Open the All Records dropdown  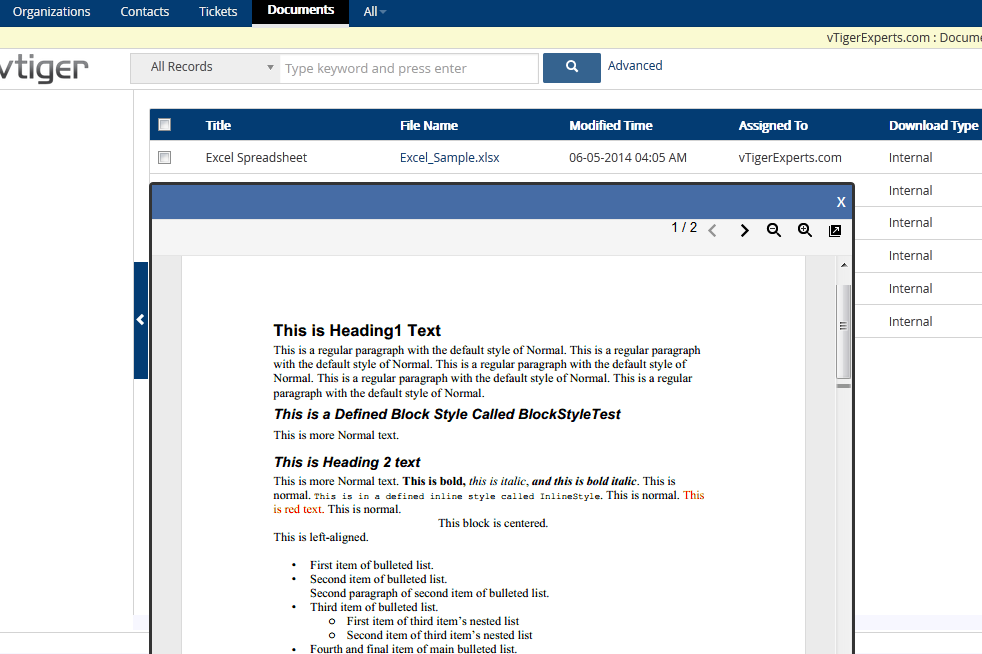pyautogui.click(x=205, y=68)
